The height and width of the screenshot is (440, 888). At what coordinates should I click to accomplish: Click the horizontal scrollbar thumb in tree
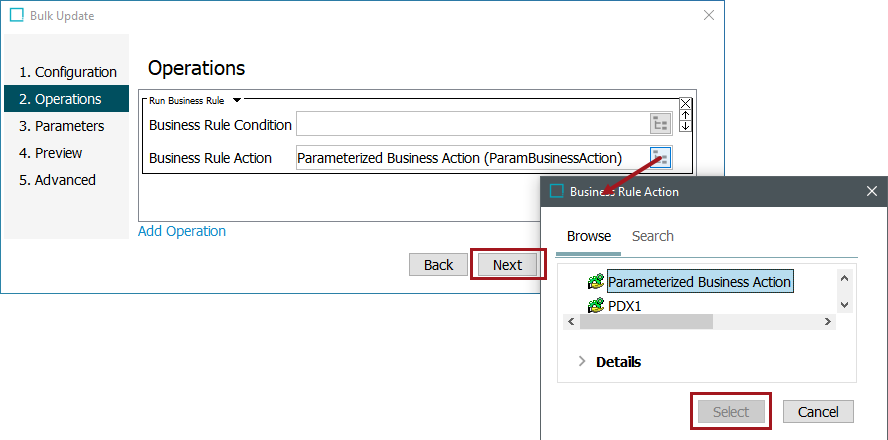(646, 322)
